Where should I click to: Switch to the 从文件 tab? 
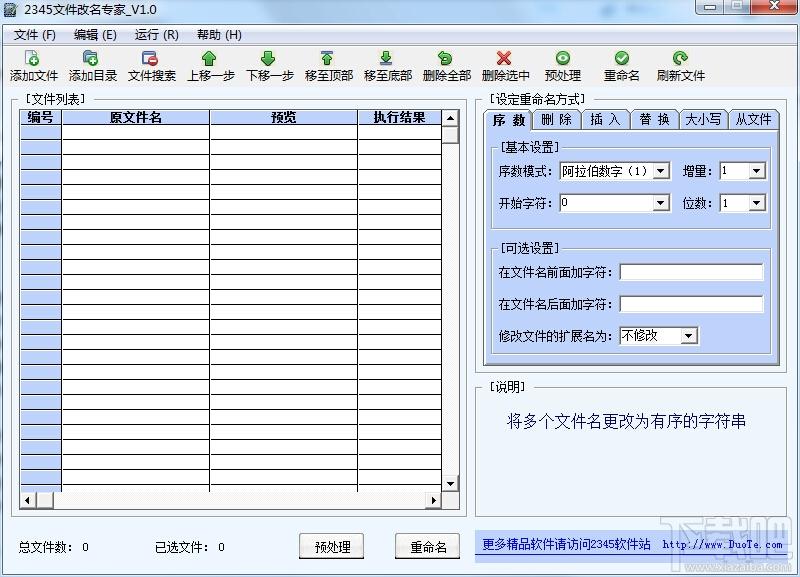[x=753, y=119]
